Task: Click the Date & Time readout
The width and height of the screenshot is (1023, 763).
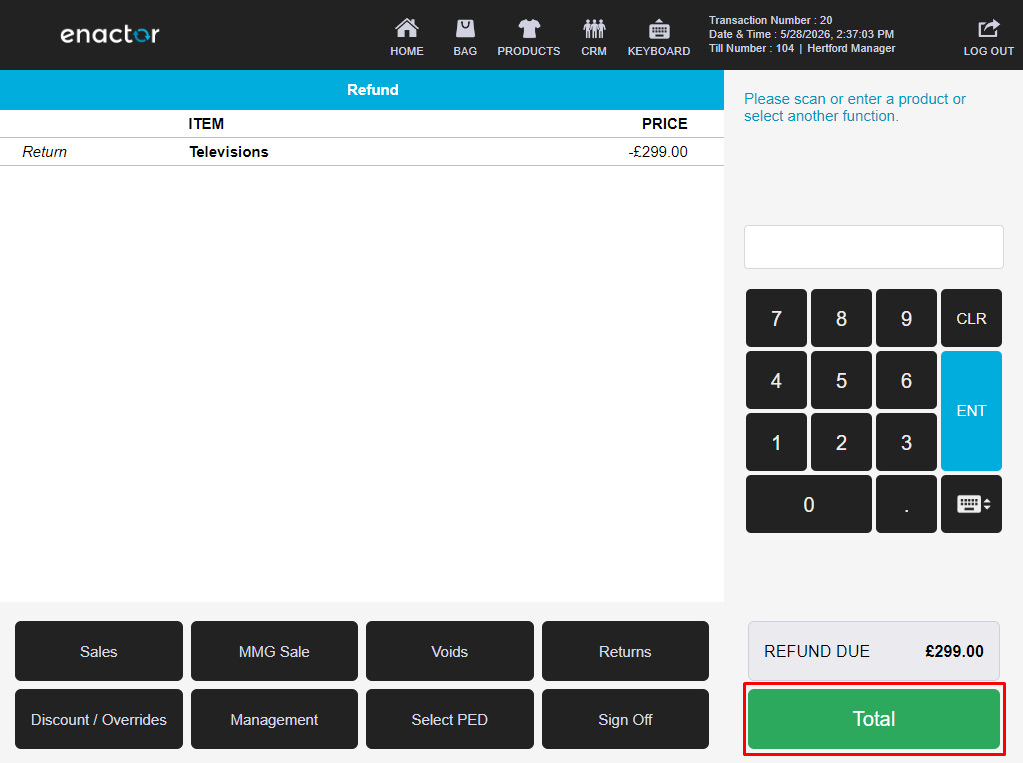Action: click(801, 34)
